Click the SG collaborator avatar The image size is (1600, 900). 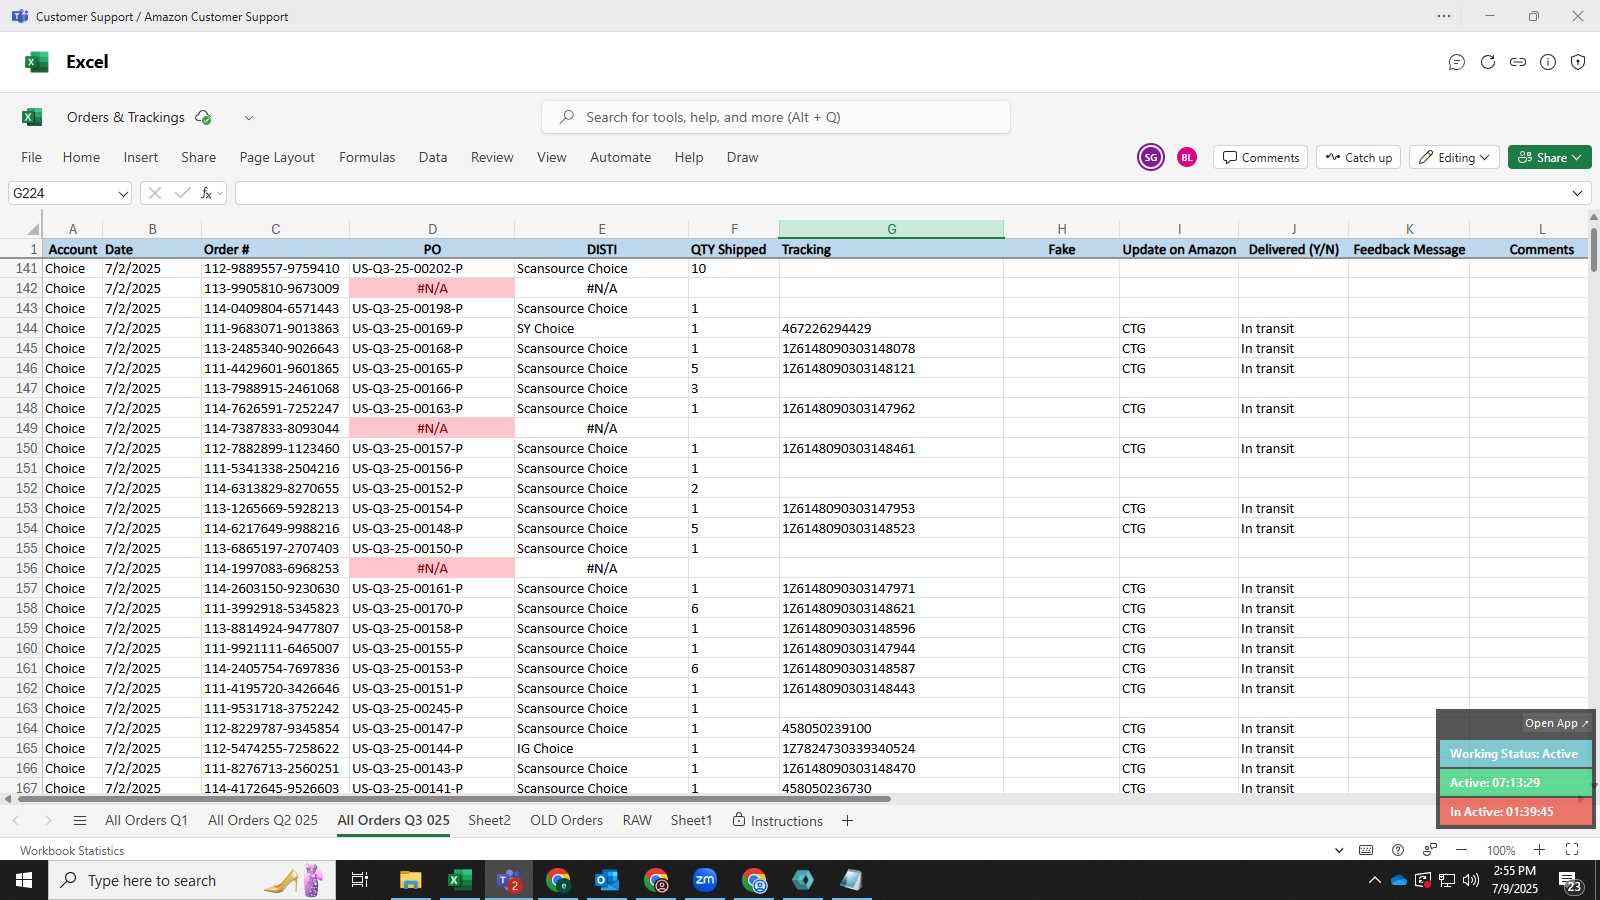[x=1151, y=157]
